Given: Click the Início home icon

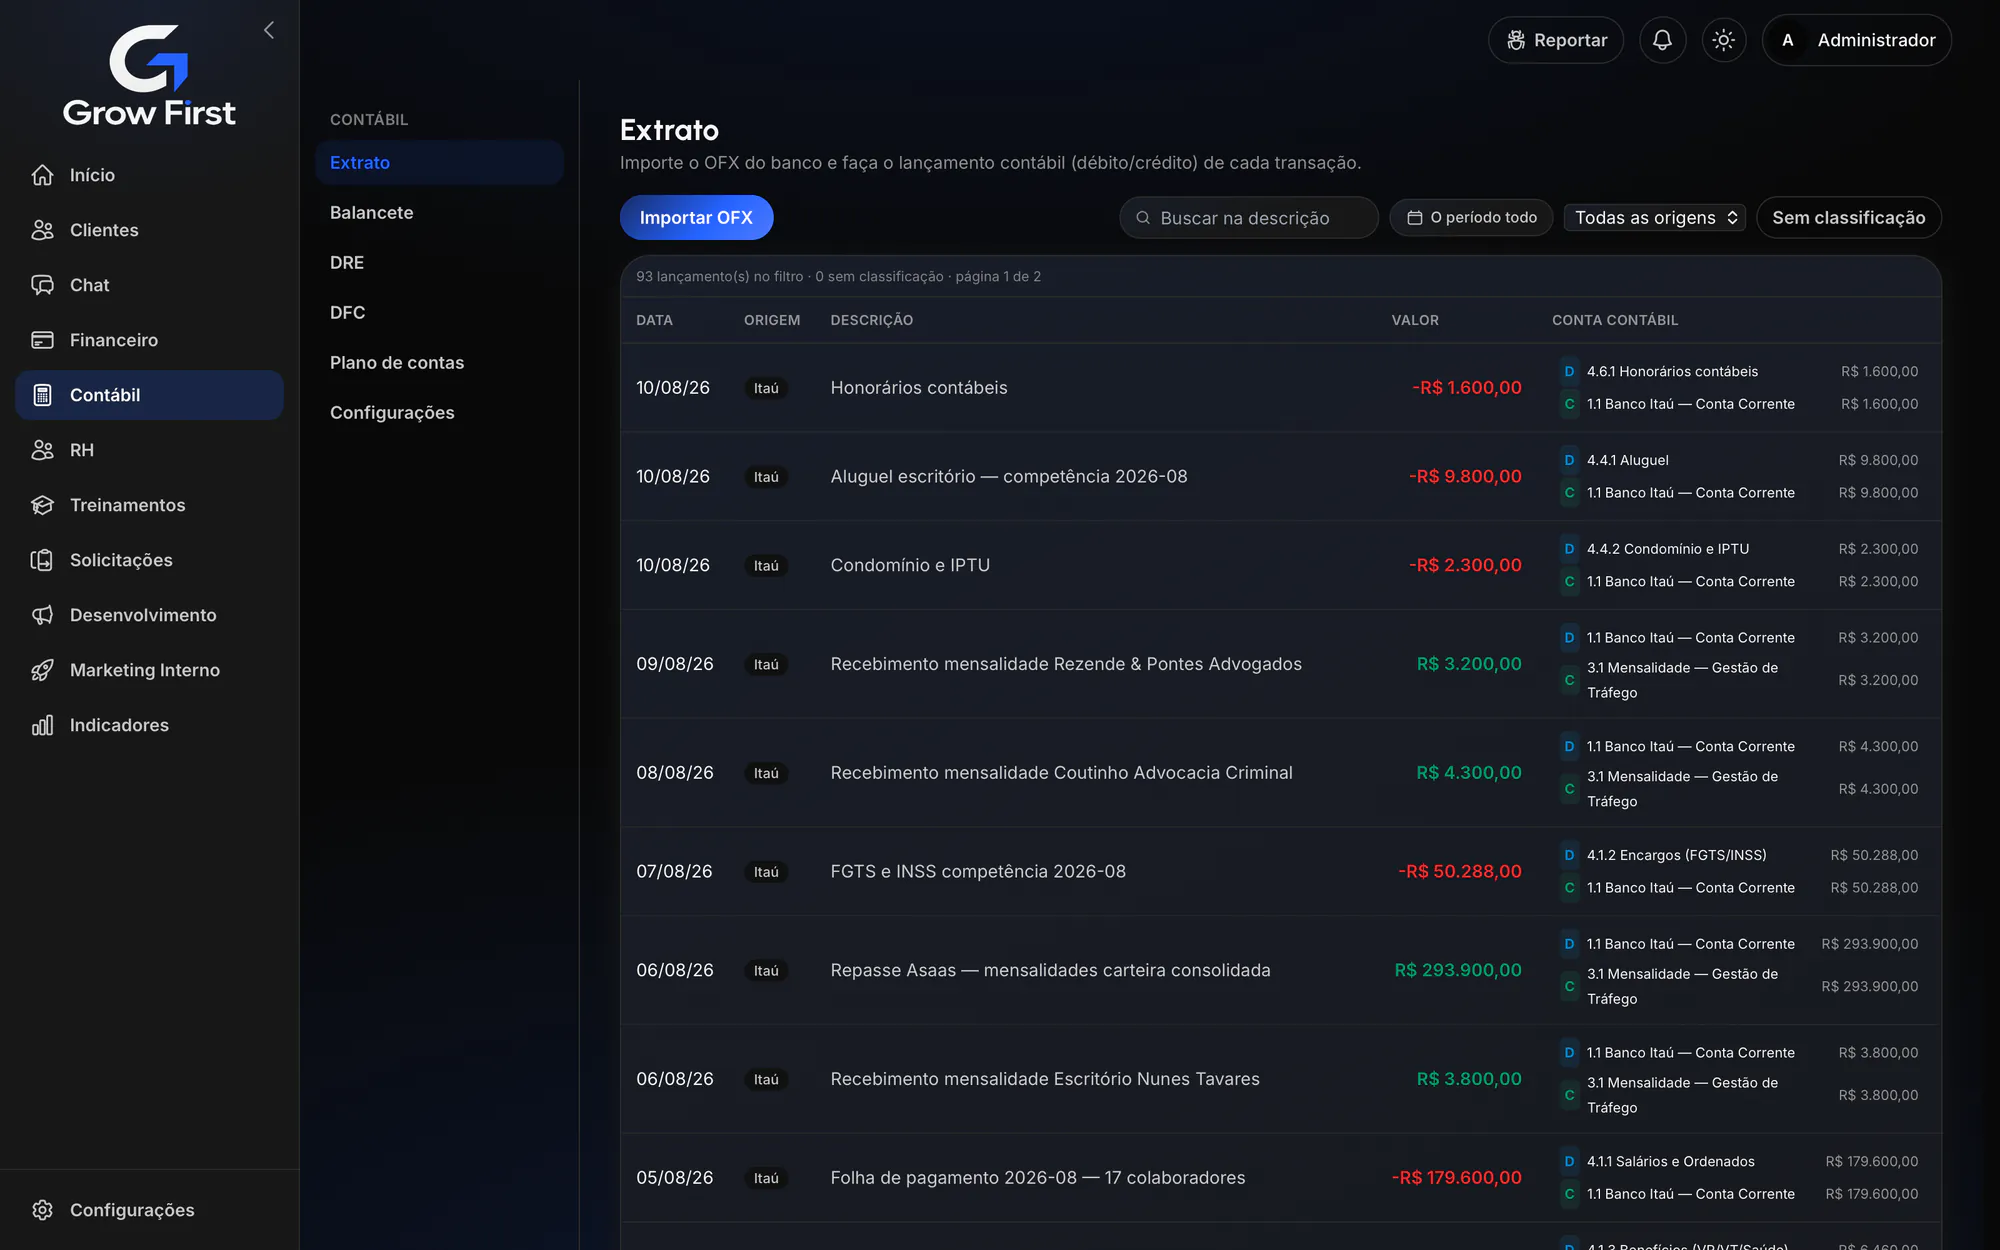Looking at the screenshot, I should point(42,175).
